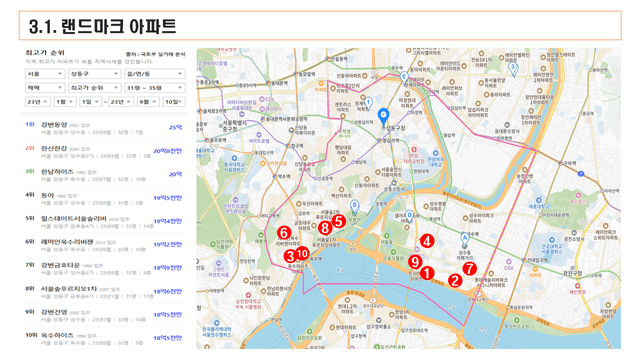Open the 최고가 순위 sort dropdown
Image resolution: width=640 pixels, height=360 pixels.
(x=94, y=88)
